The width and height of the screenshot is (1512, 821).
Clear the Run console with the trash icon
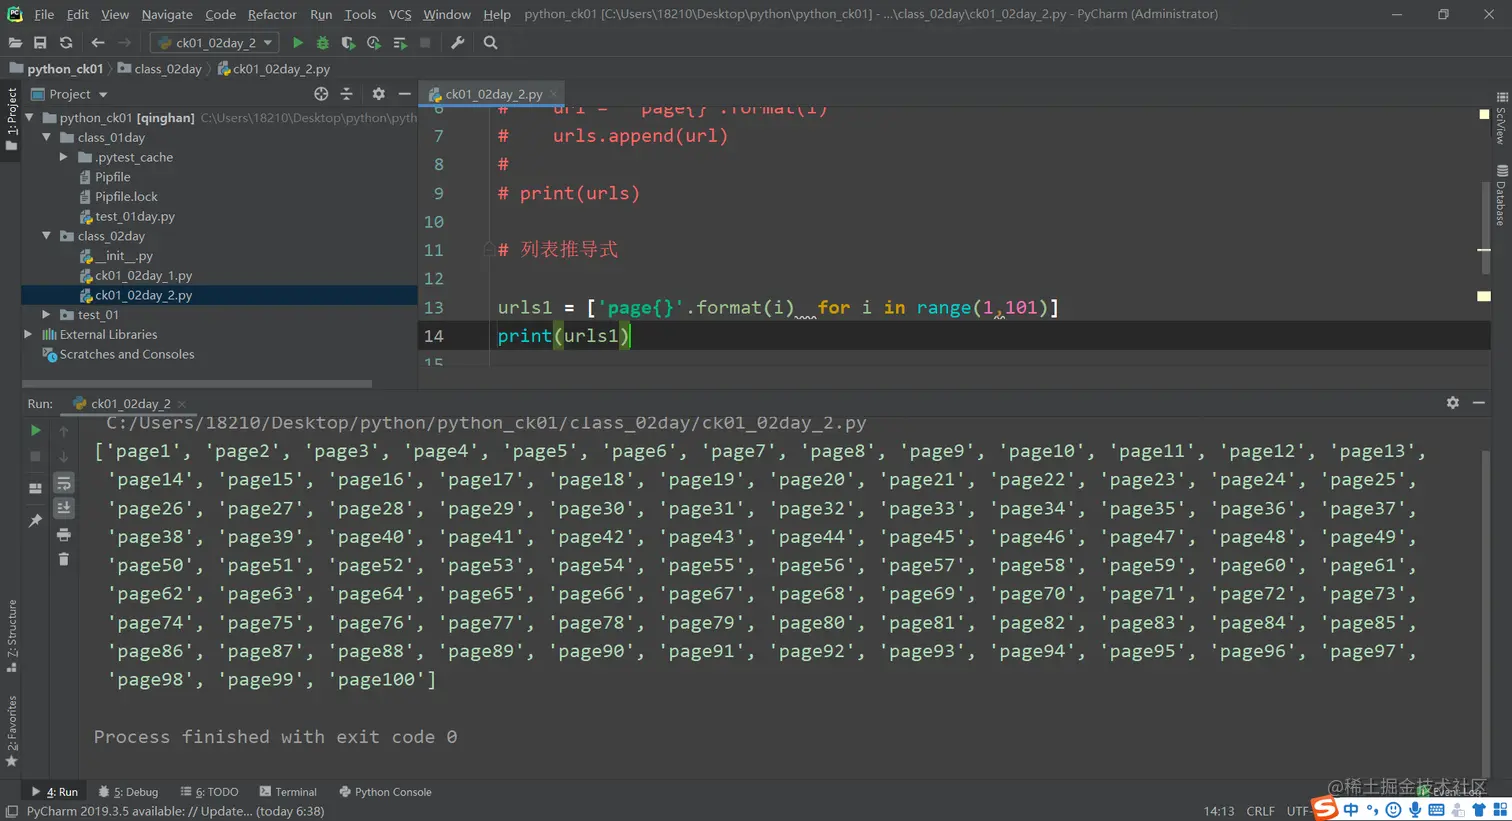point(64,560)
